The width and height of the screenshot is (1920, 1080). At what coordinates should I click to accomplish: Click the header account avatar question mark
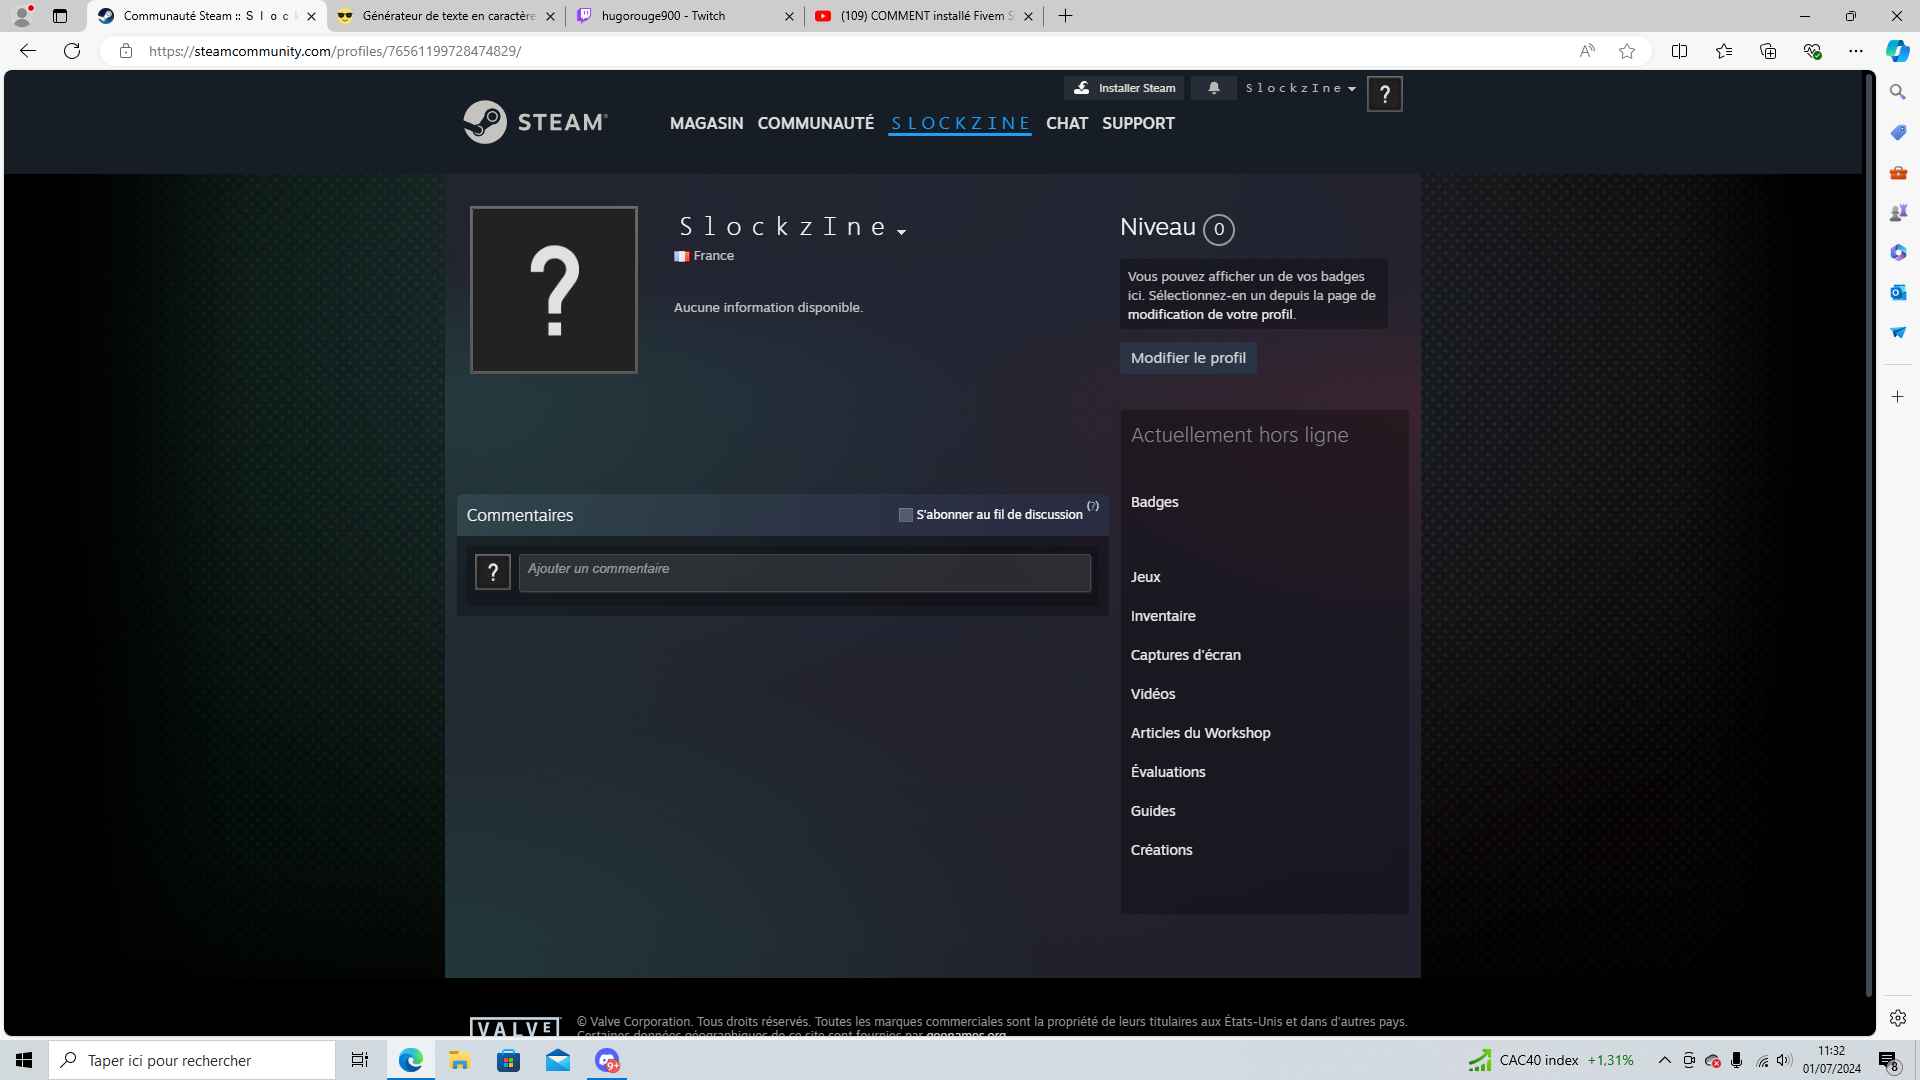click(1385, 94)
